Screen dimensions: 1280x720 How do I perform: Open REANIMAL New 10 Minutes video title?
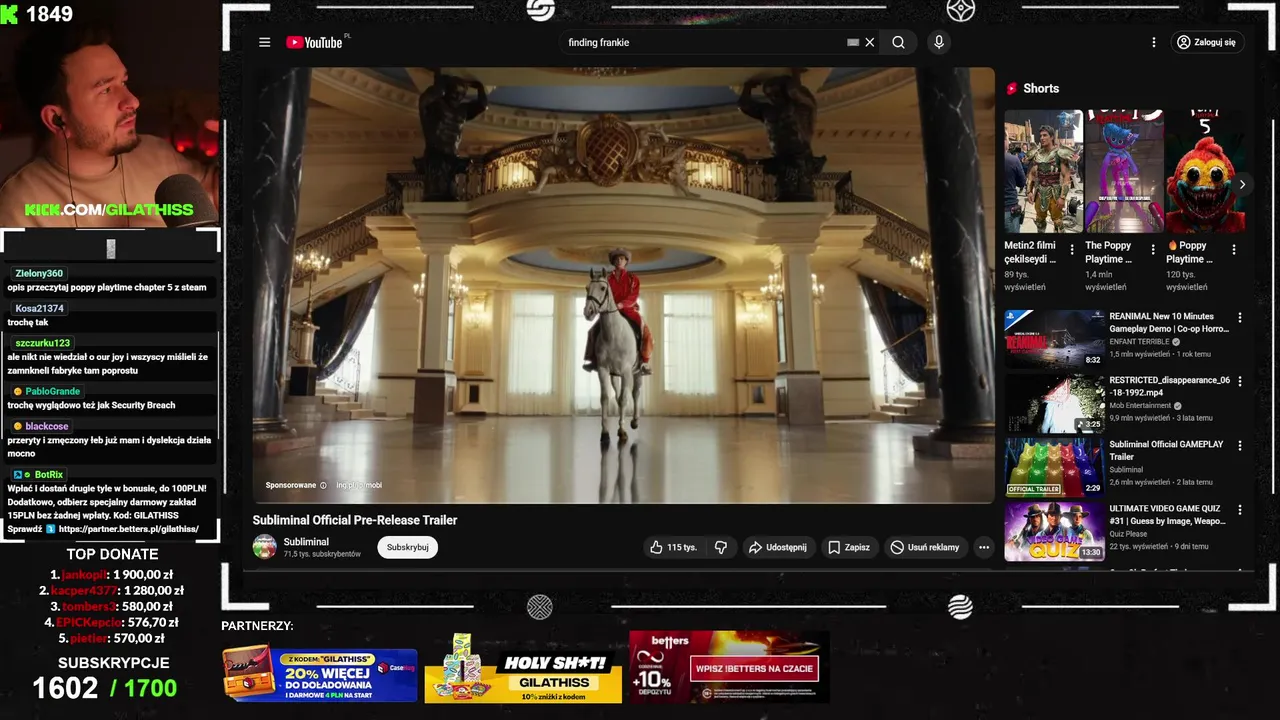point(1168,322)
